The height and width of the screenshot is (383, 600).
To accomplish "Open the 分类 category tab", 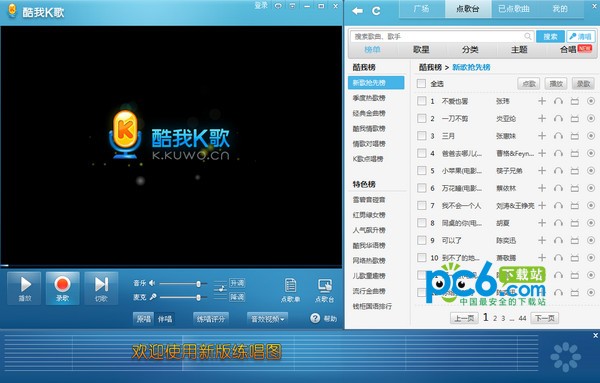I will (x=470, y=50).
